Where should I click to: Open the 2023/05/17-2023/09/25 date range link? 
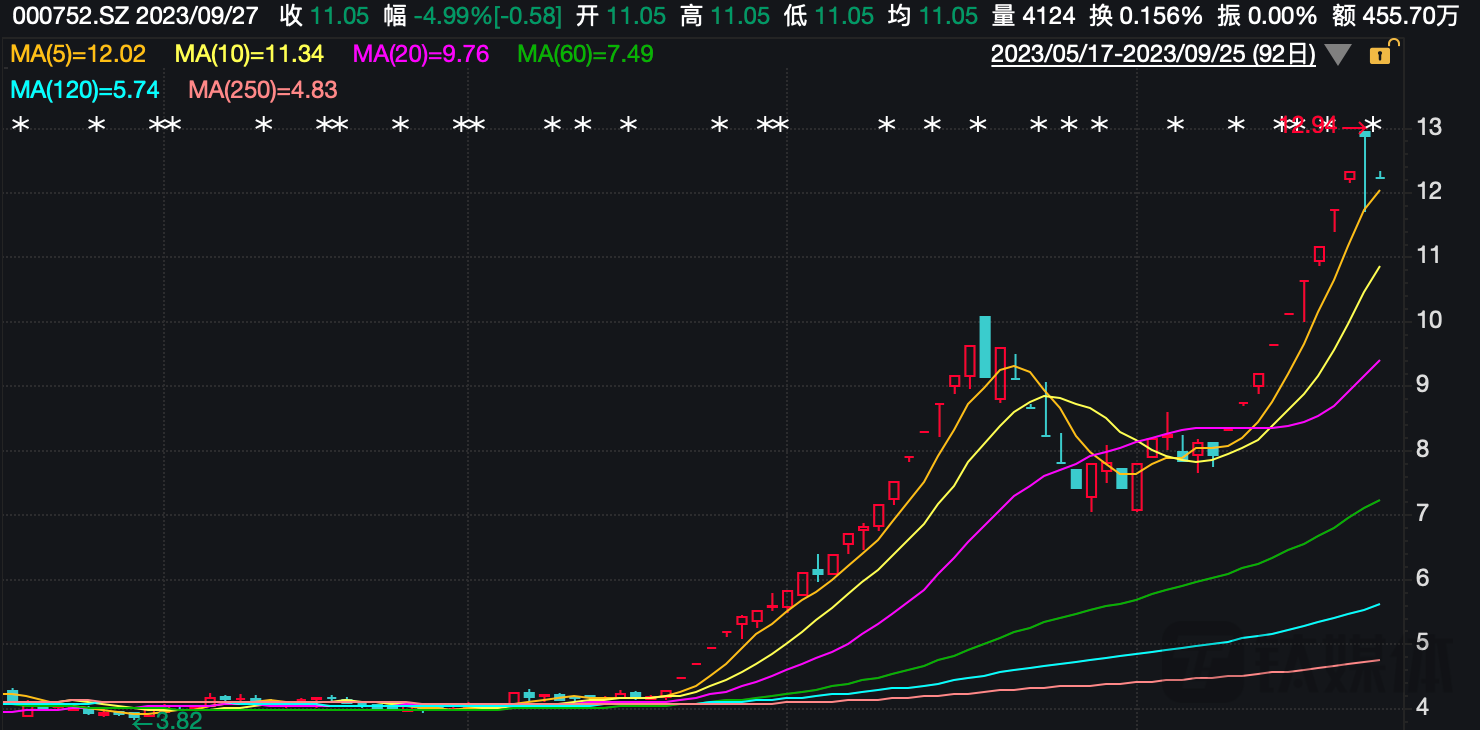1153,54
